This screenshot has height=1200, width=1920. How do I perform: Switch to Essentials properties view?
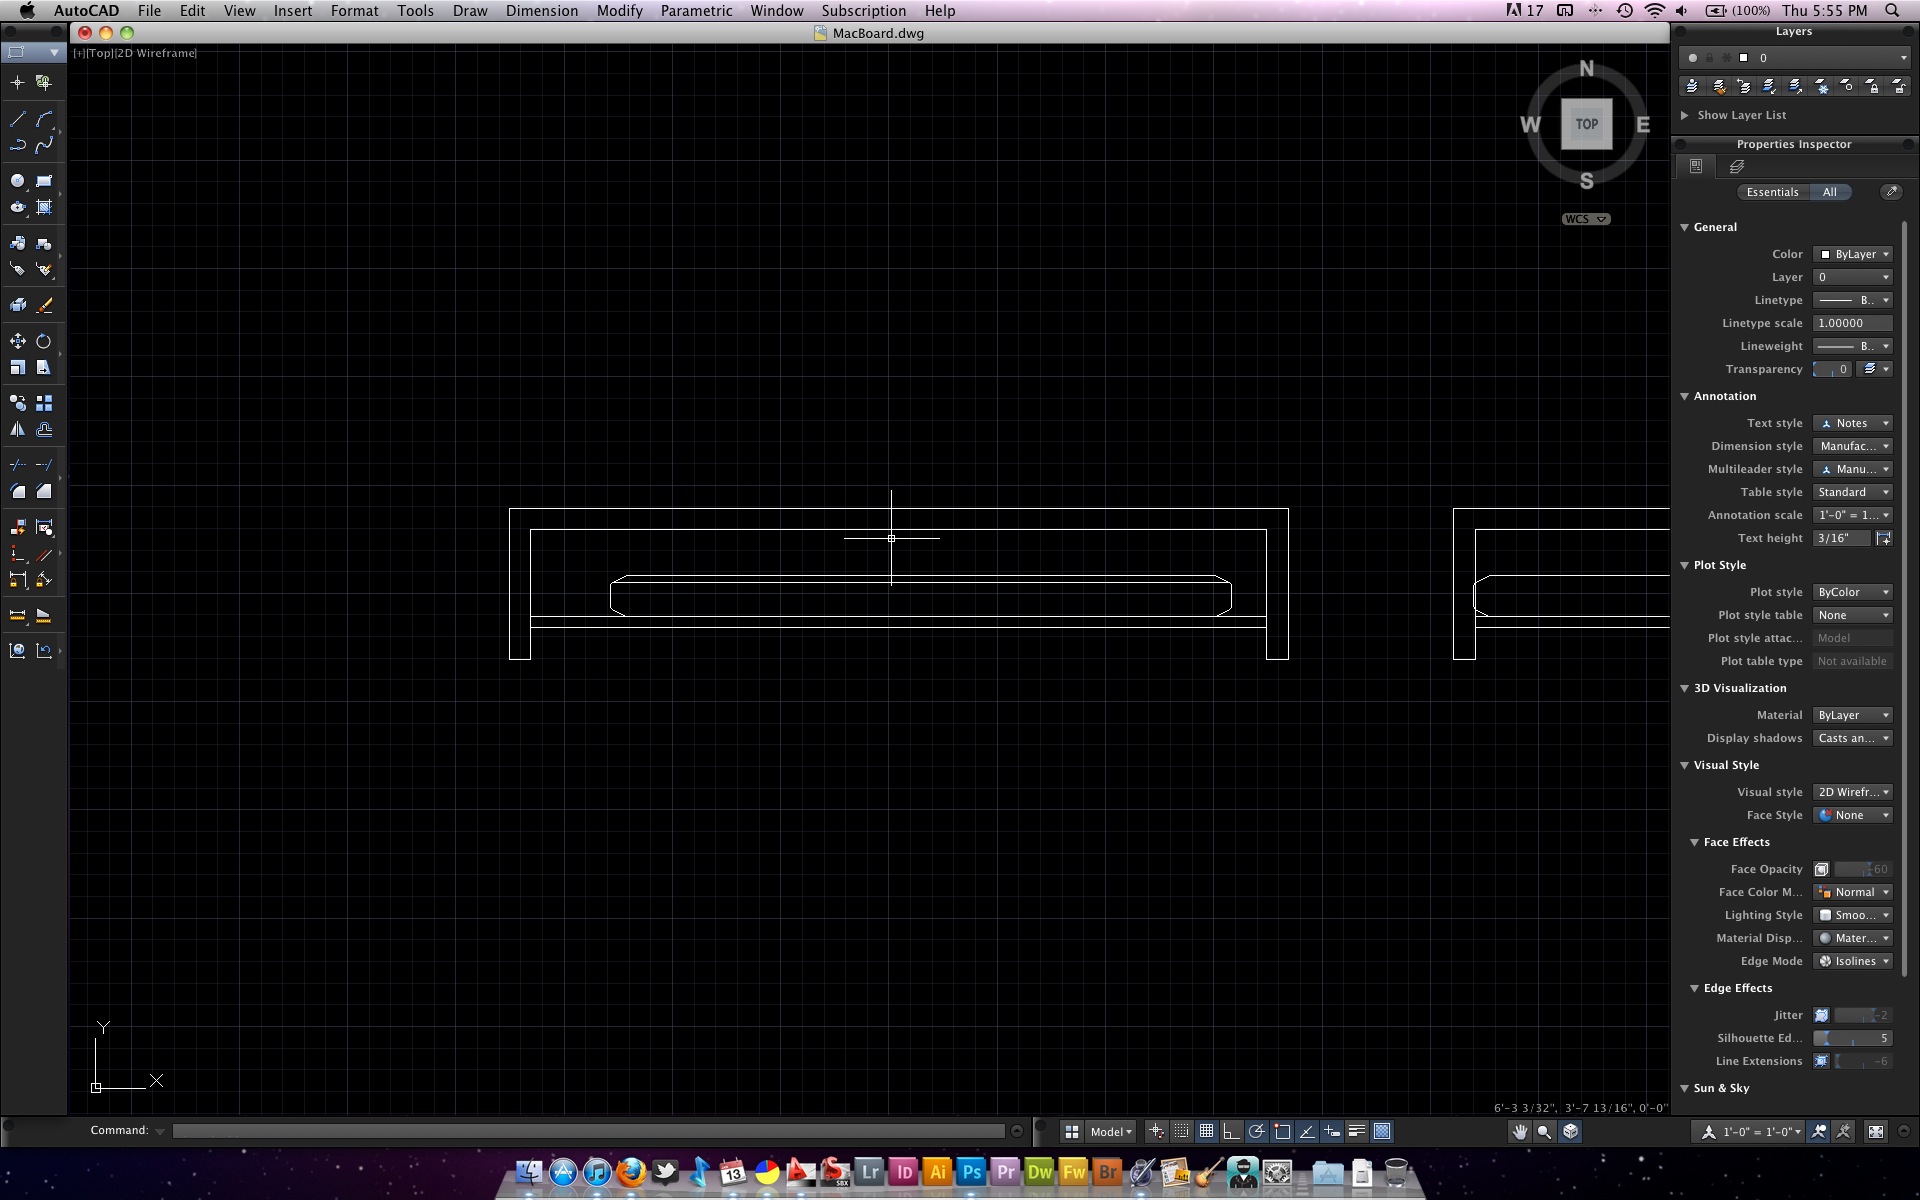click(1773, 192)
